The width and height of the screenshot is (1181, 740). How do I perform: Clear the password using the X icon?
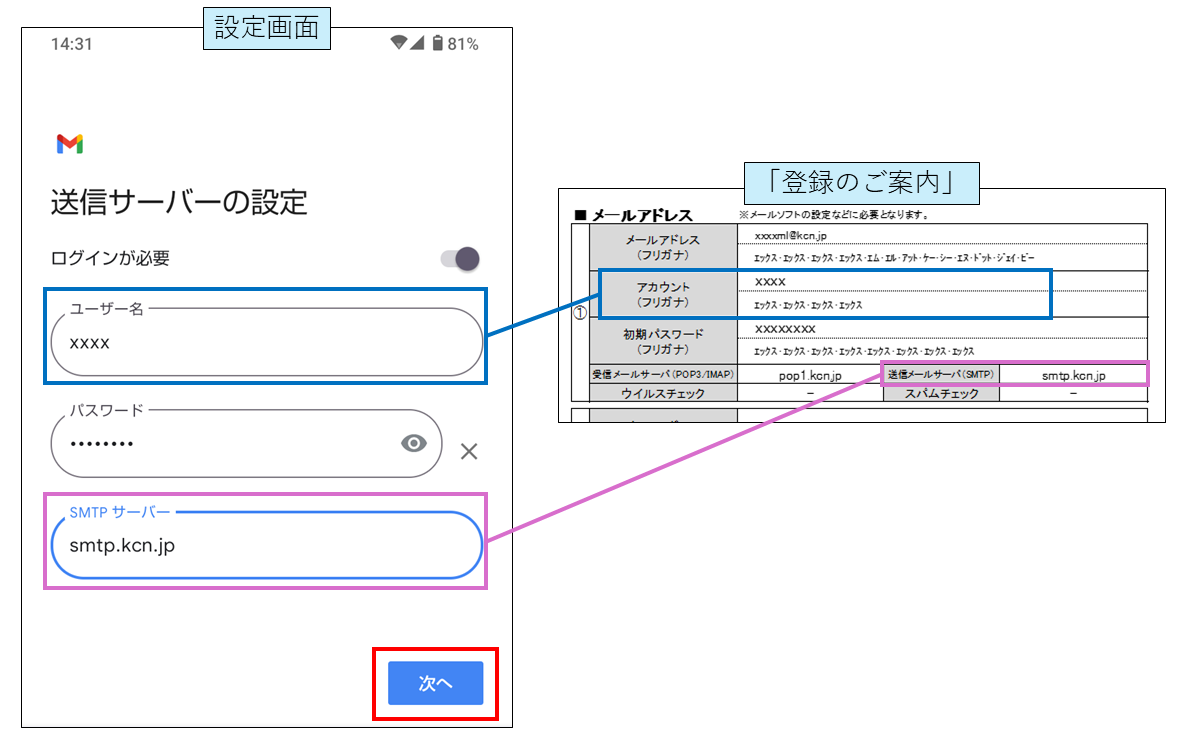coord(467,451)
